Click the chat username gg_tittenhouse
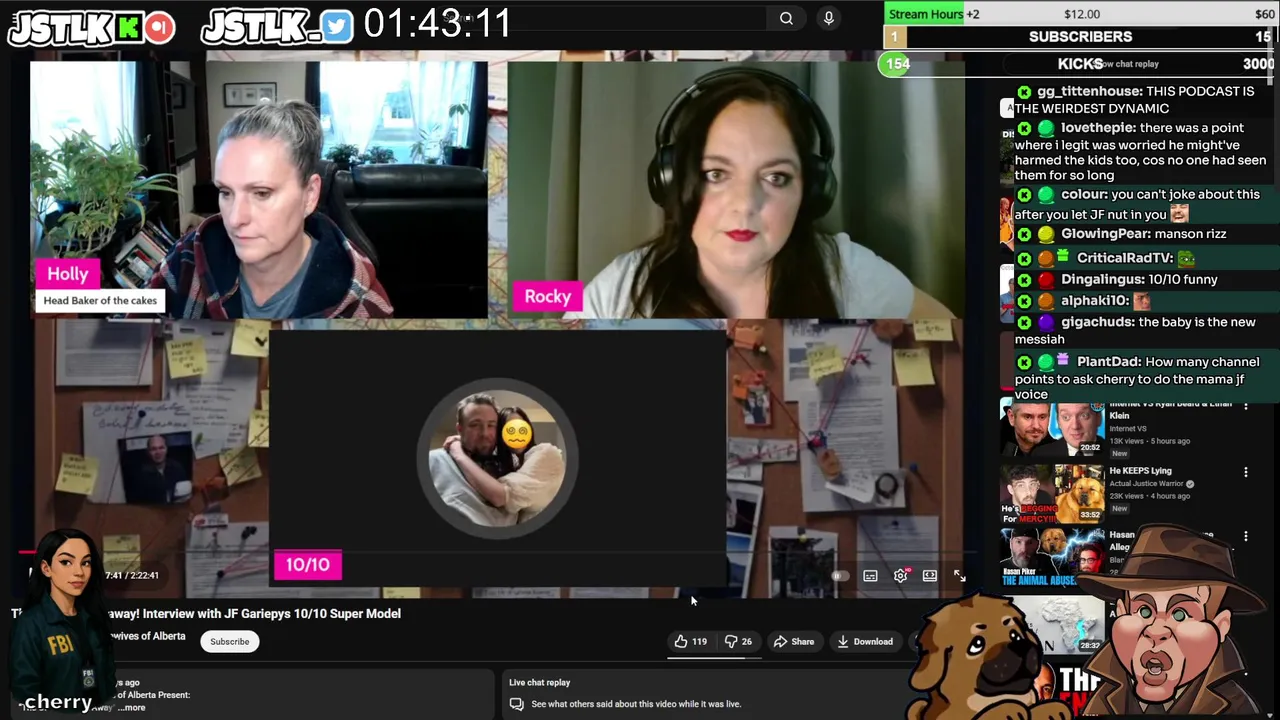 coord(1090,91)
